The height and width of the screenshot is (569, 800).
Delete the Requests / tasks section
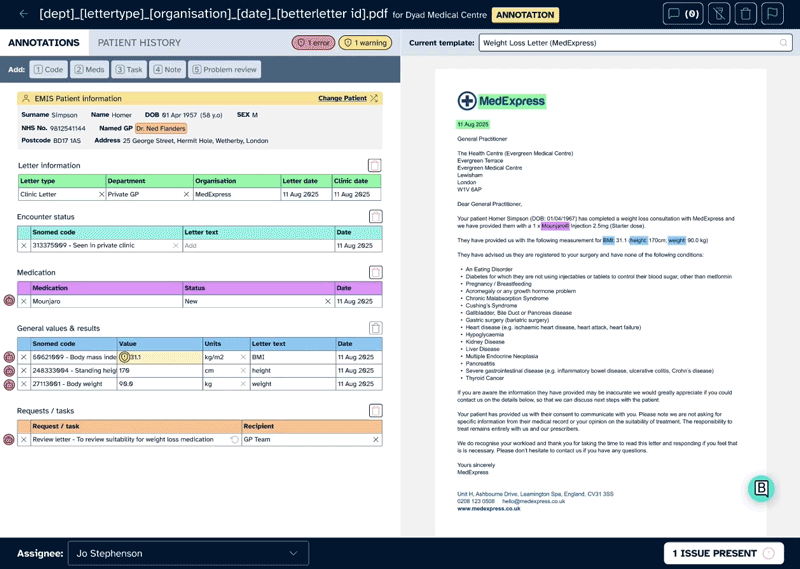pyautogui.click(x=376, y=410)
